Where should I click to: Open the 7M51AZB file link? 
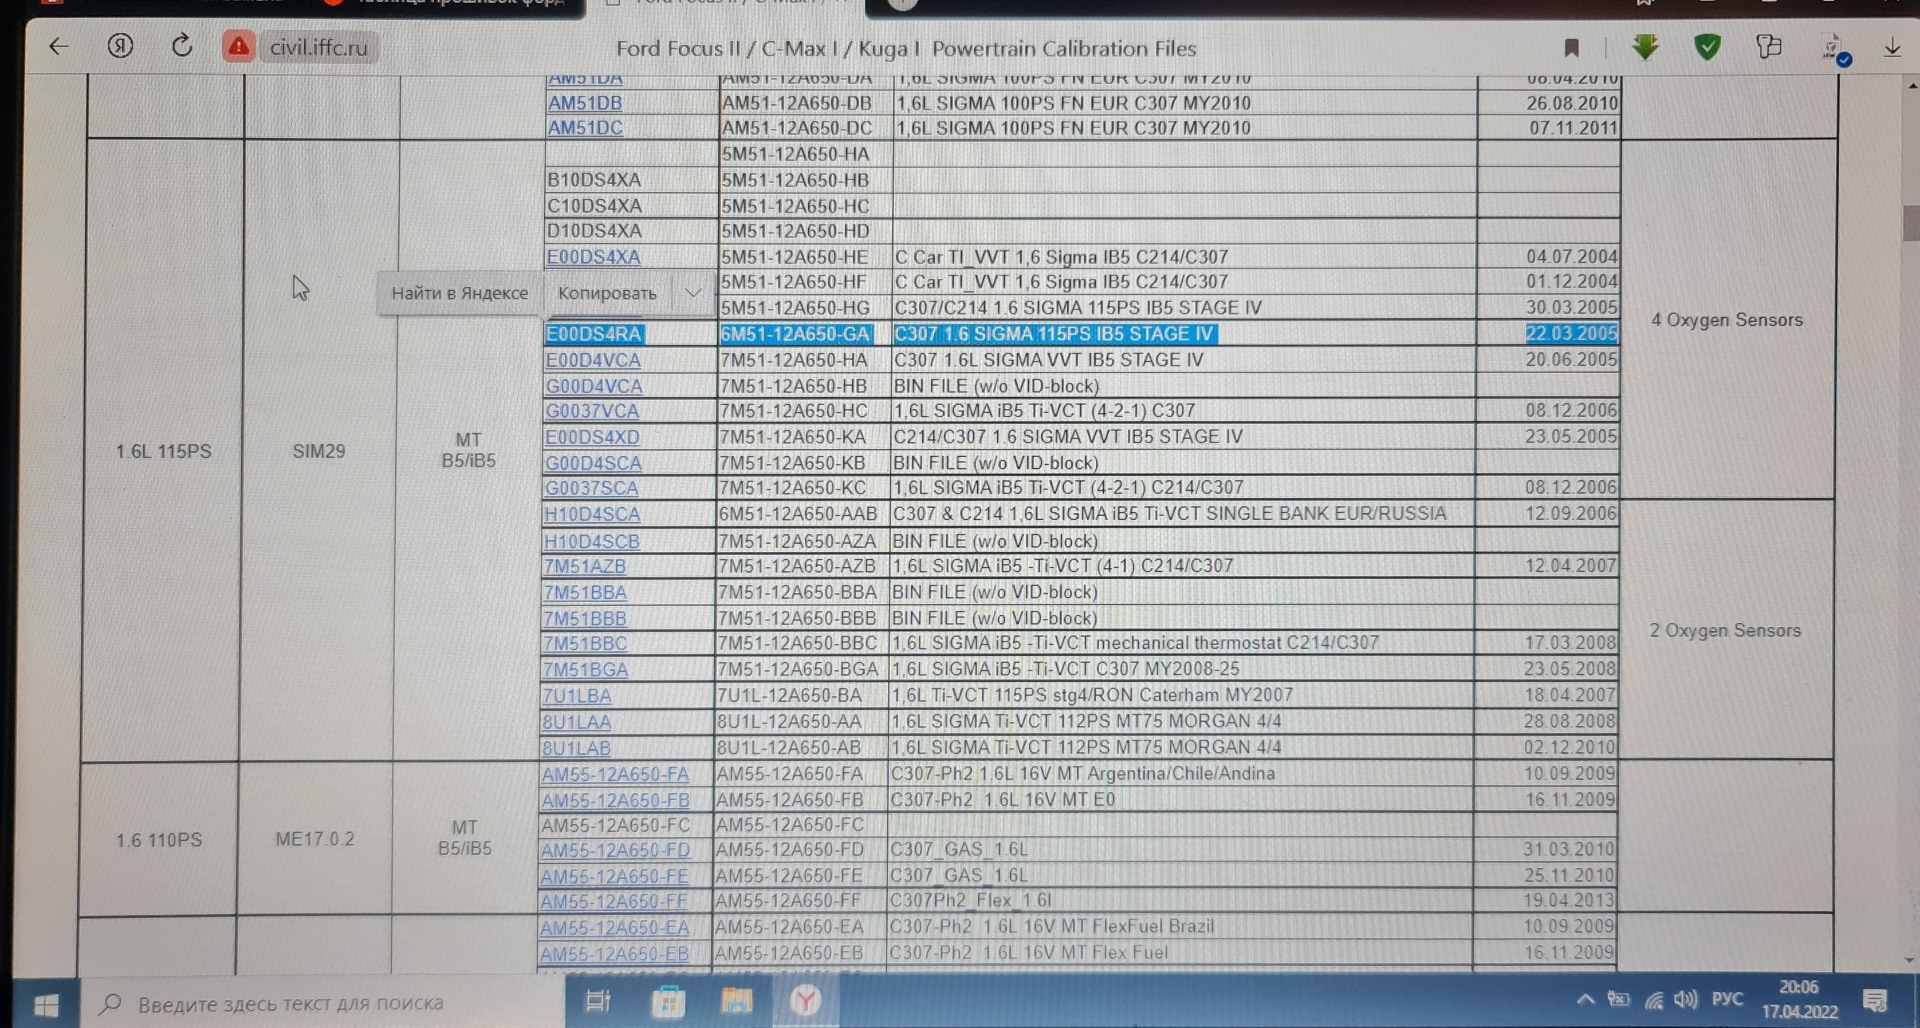[x=585, y=566]
